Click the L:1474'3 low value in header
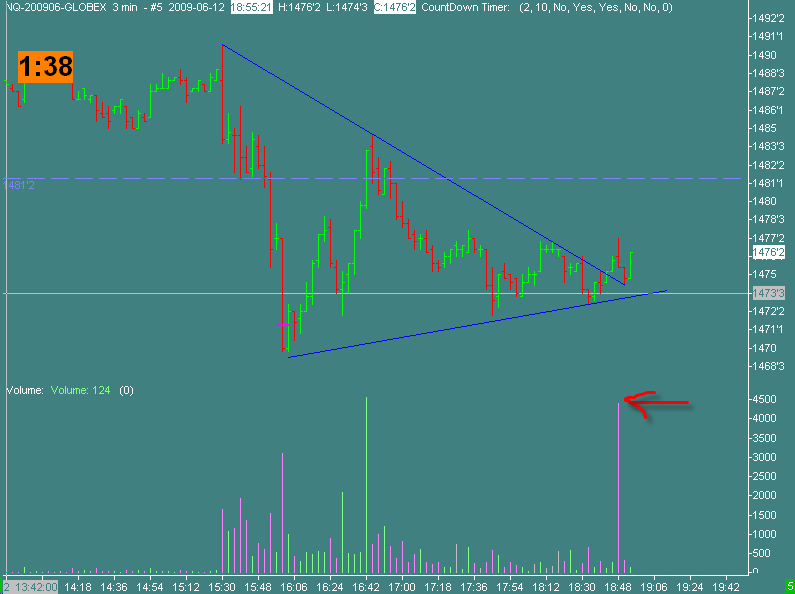This screenshot has height=594, width=795. [346, 8]
